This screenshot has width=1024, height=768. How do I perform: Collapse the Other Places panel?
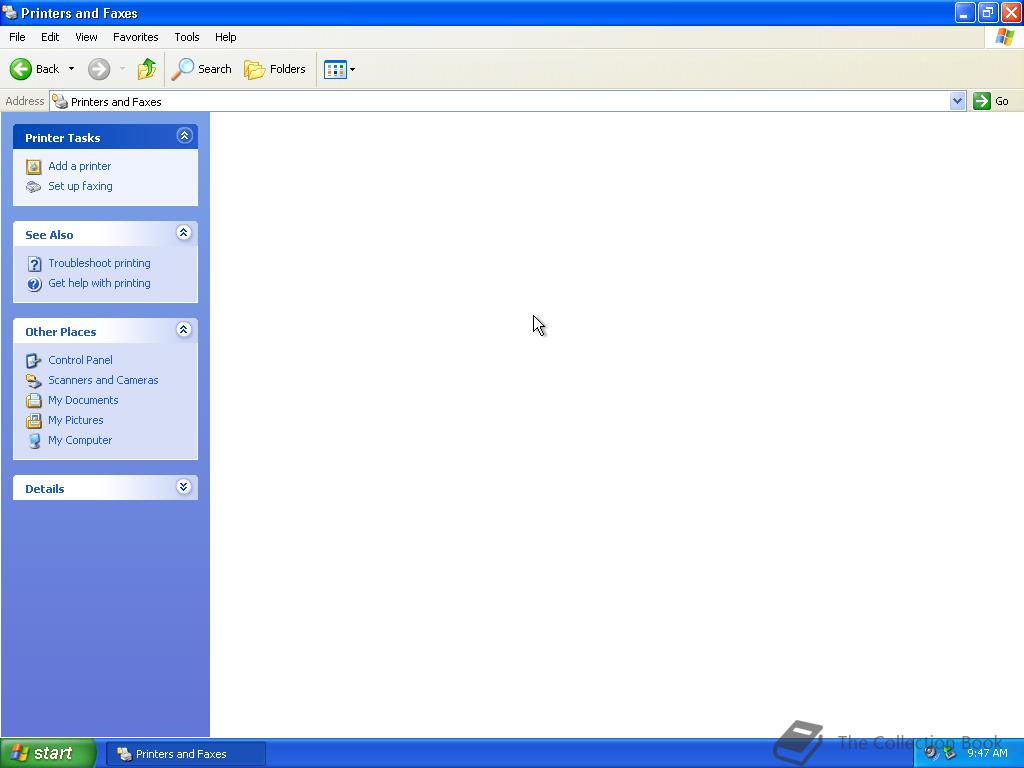pyautogui.click(x=184, y=329)
